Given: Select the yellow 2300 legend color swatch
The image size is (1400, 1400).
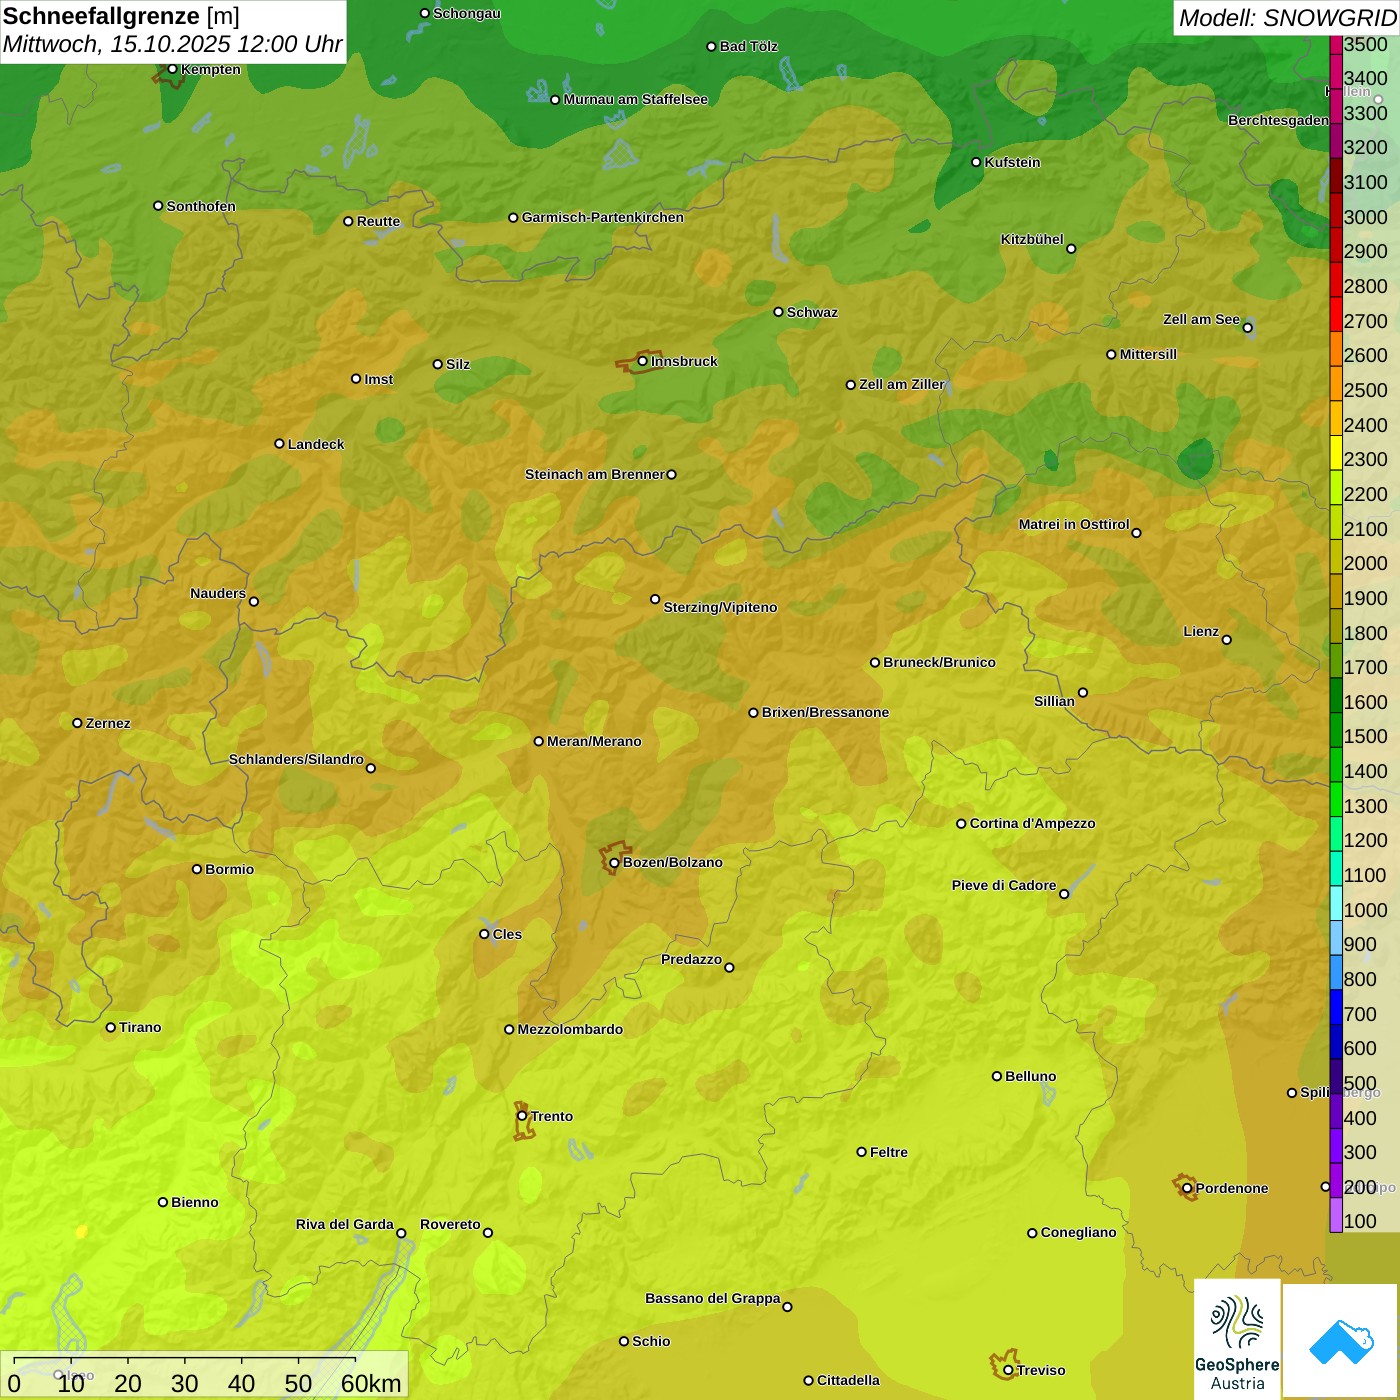Looking at the screenshot, I should pyautogui.click(x=1335, y=452).
